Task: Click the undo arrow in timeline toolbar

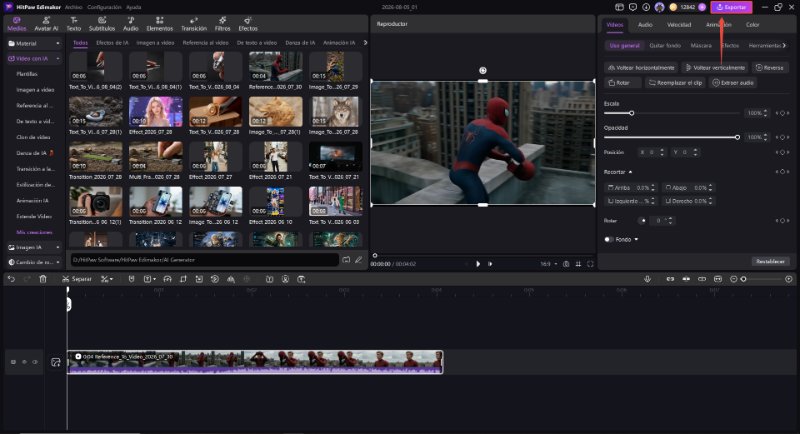Action: point(11,279)
